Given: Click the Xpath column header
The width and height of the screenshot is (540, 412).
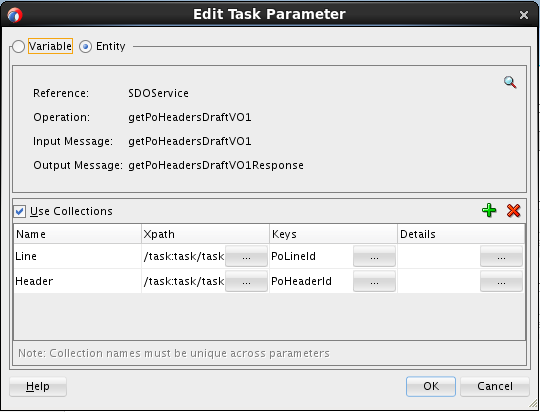Looking at the screenshot, I should pos(206,234).
